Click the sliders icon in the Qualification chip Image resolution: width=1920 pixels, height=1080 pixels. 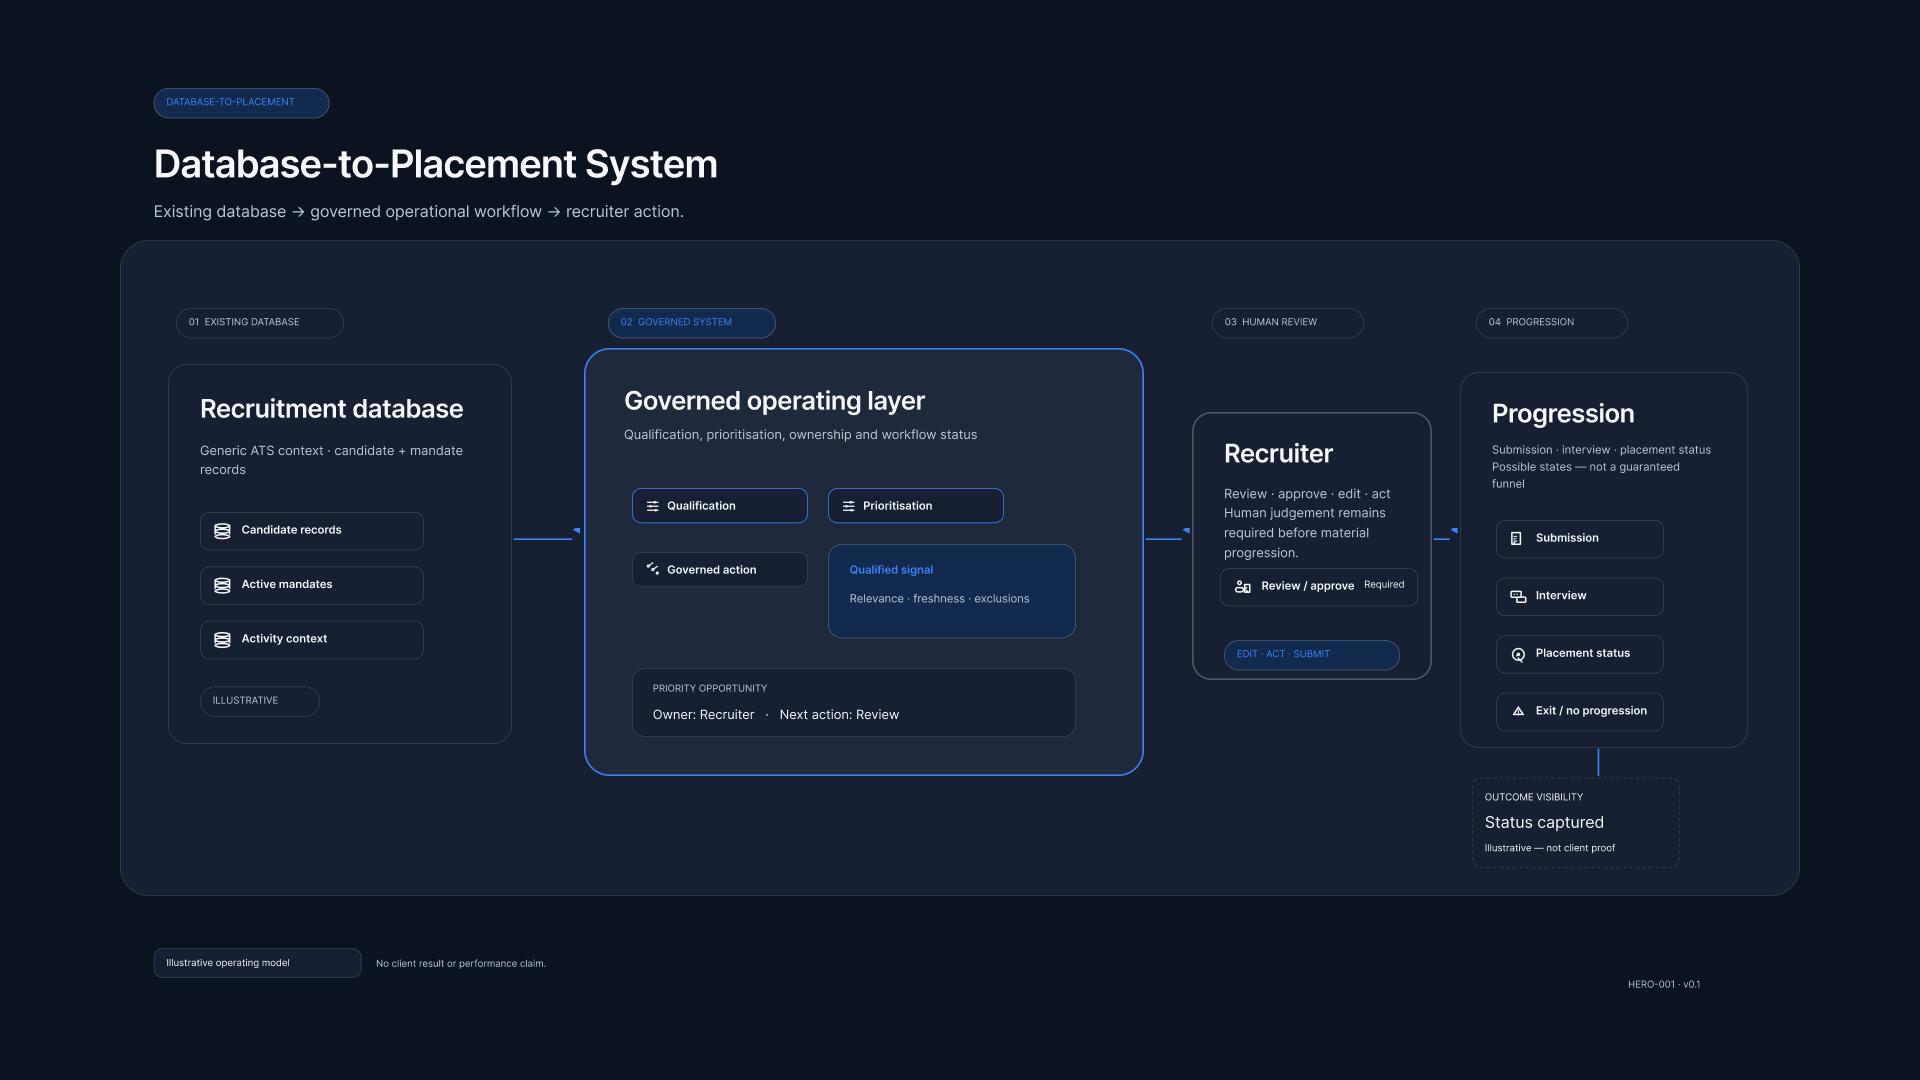(x=652, y=506)
